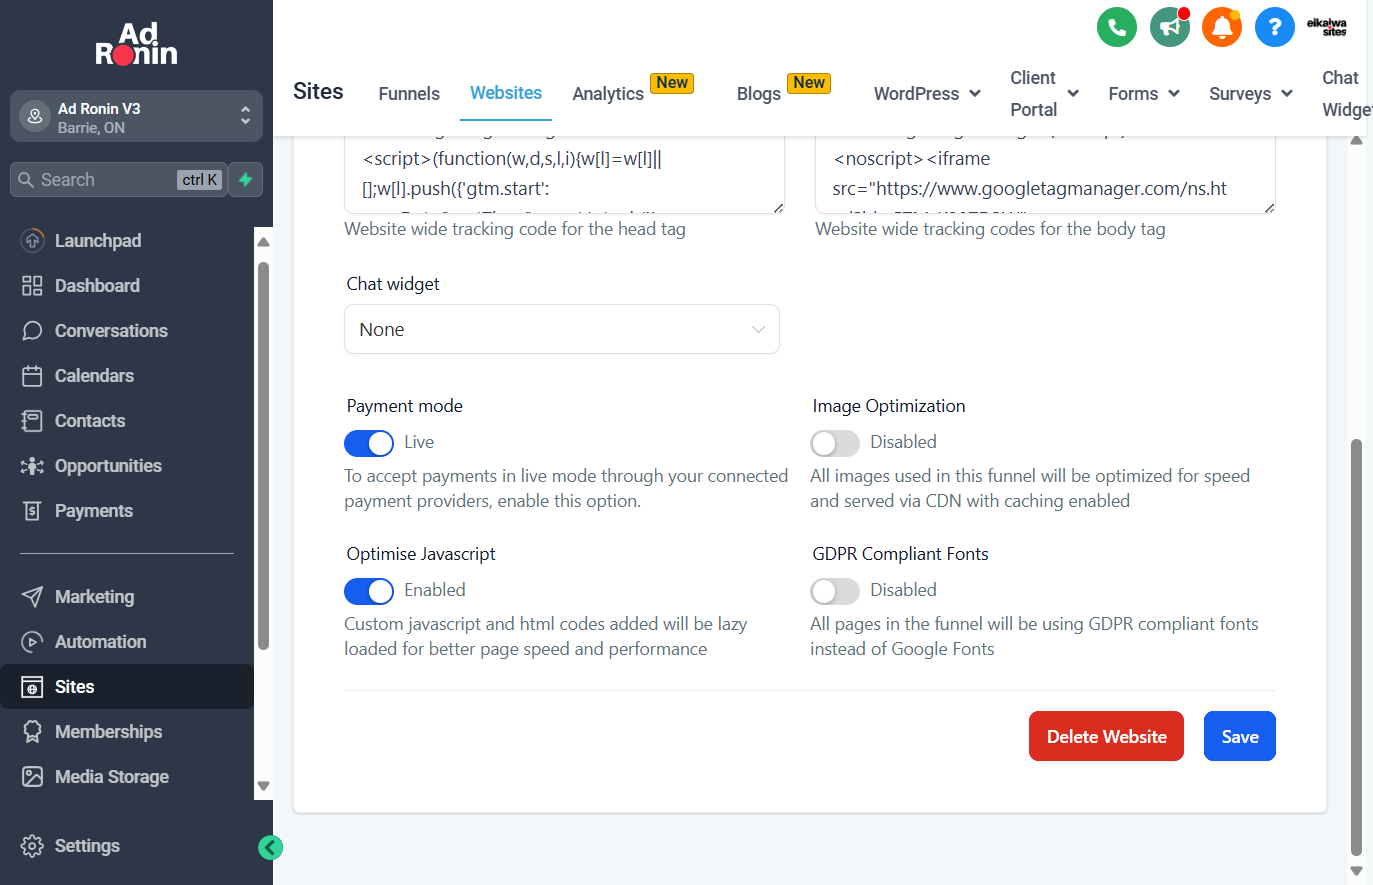
Task: Expand the Client Portal menu
Action: tap(1044, 94)
